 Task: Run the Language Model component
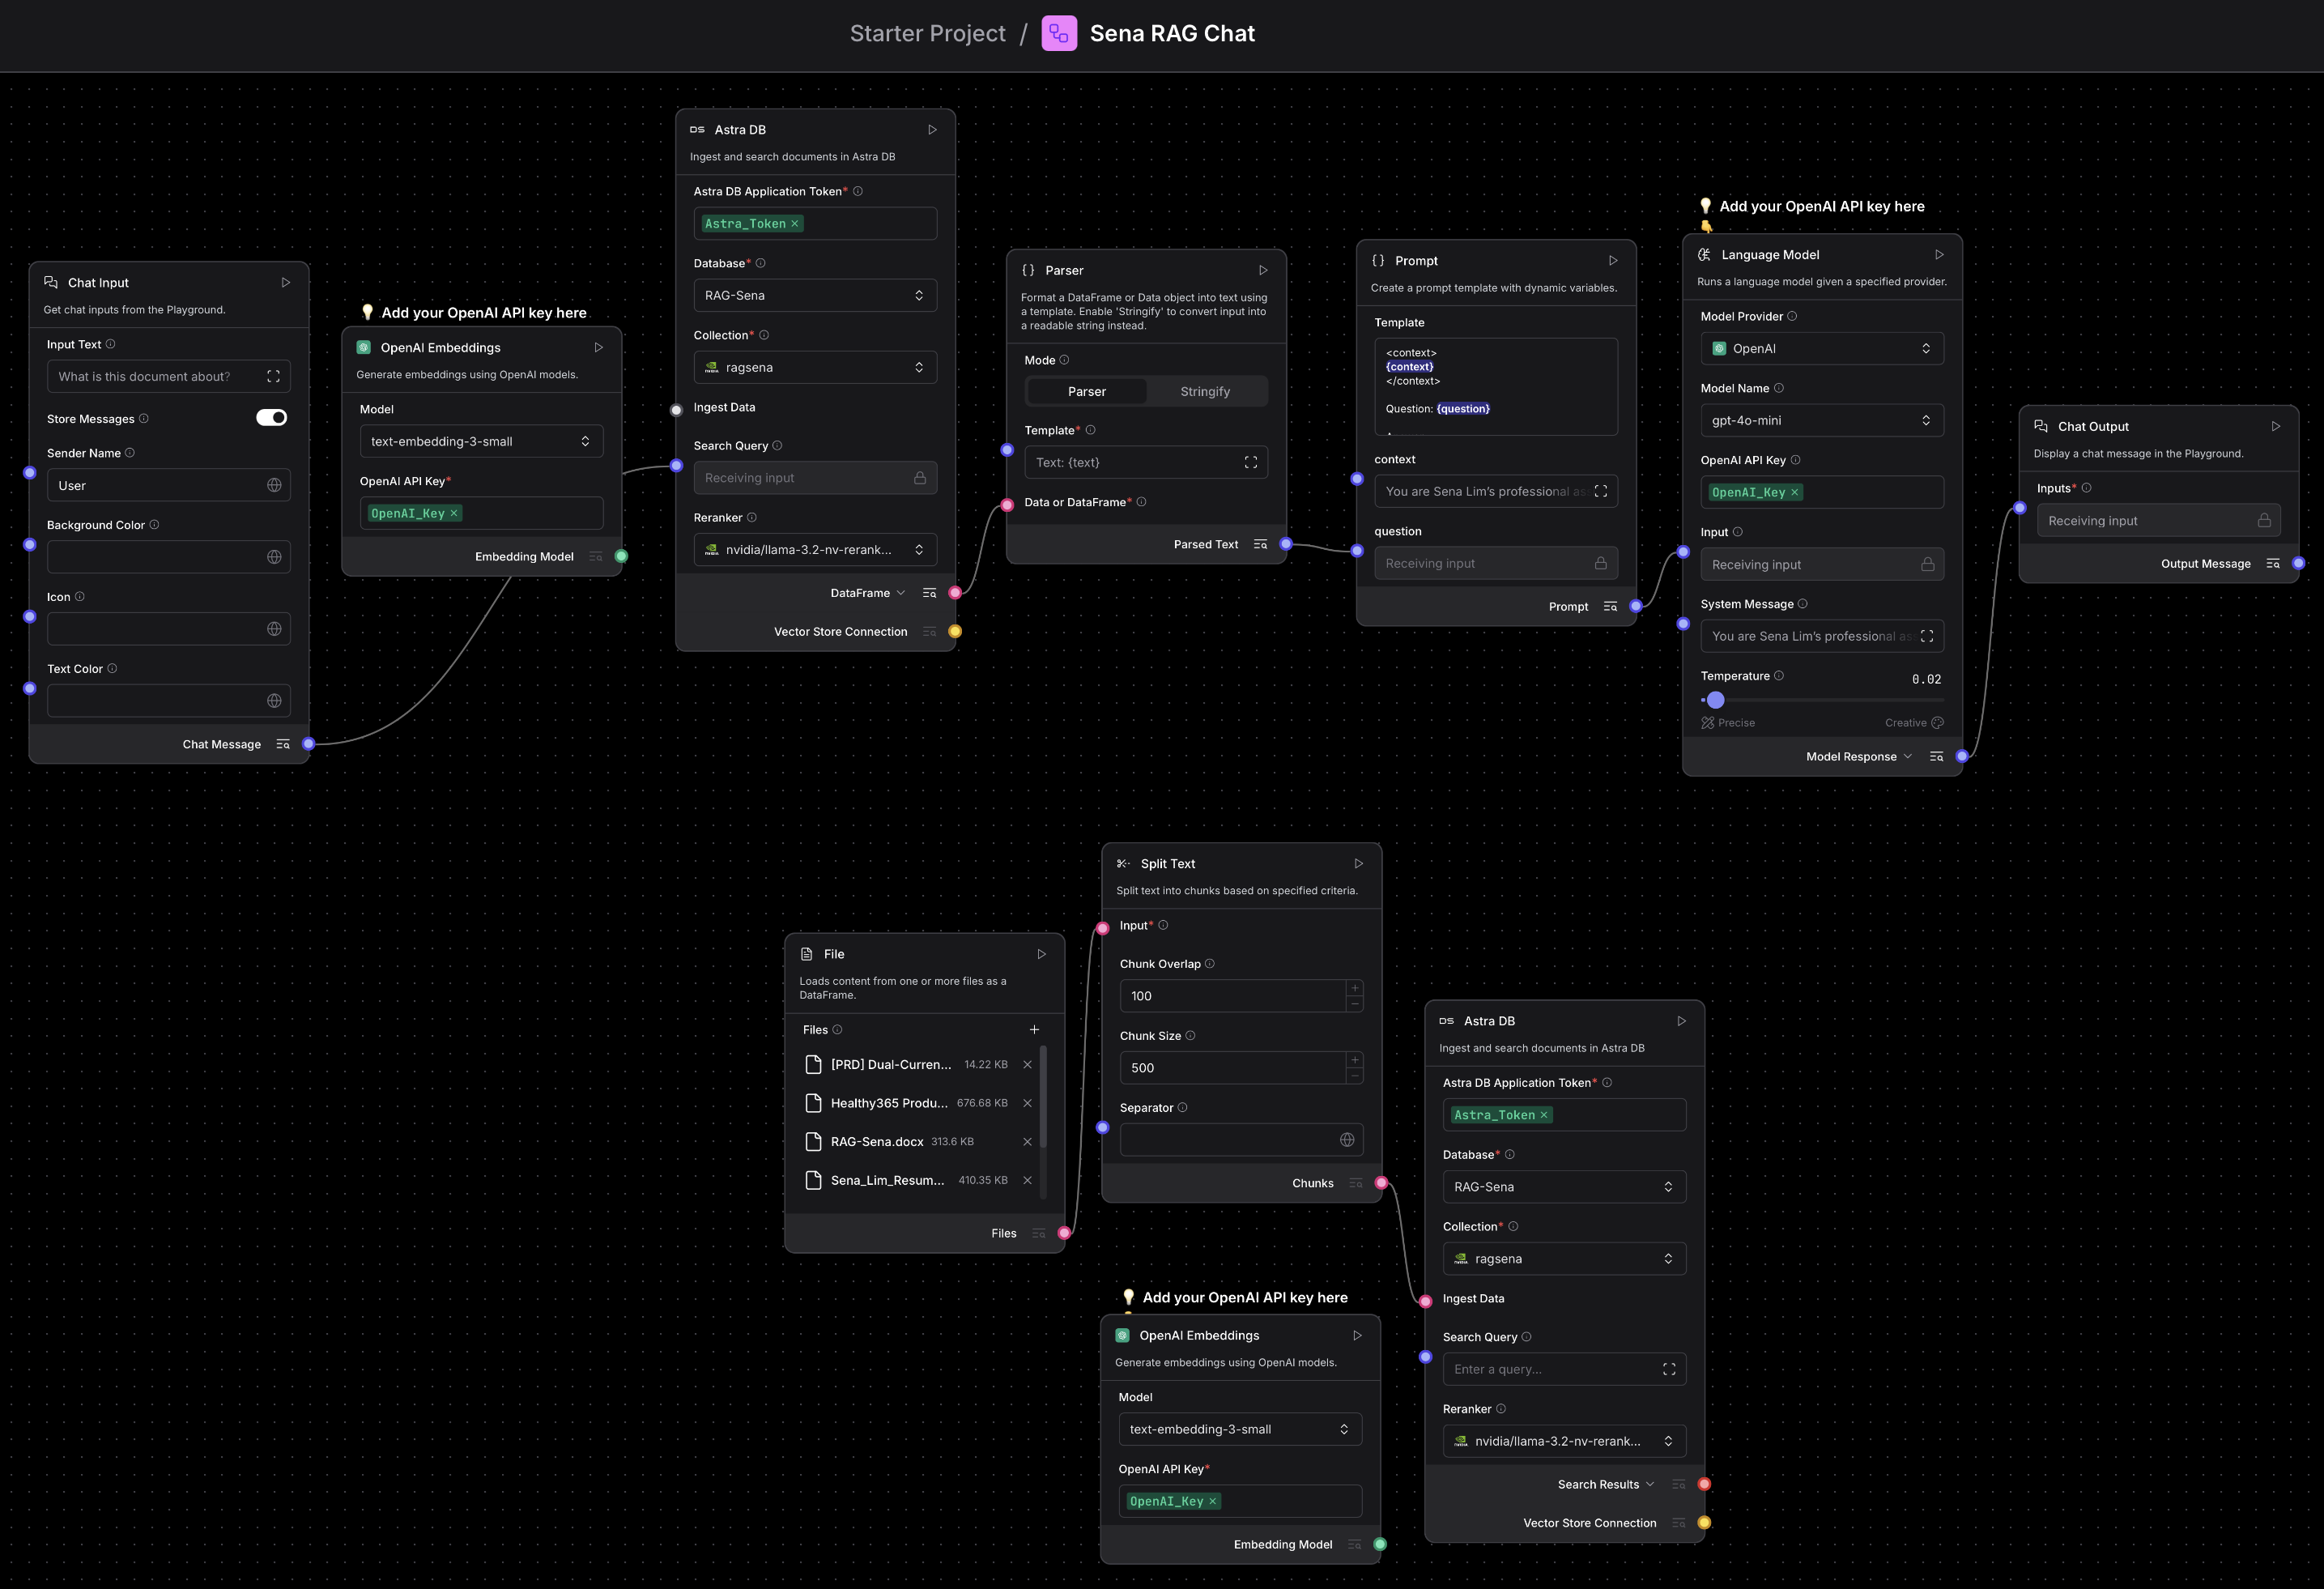click(x=1940, y=255)
